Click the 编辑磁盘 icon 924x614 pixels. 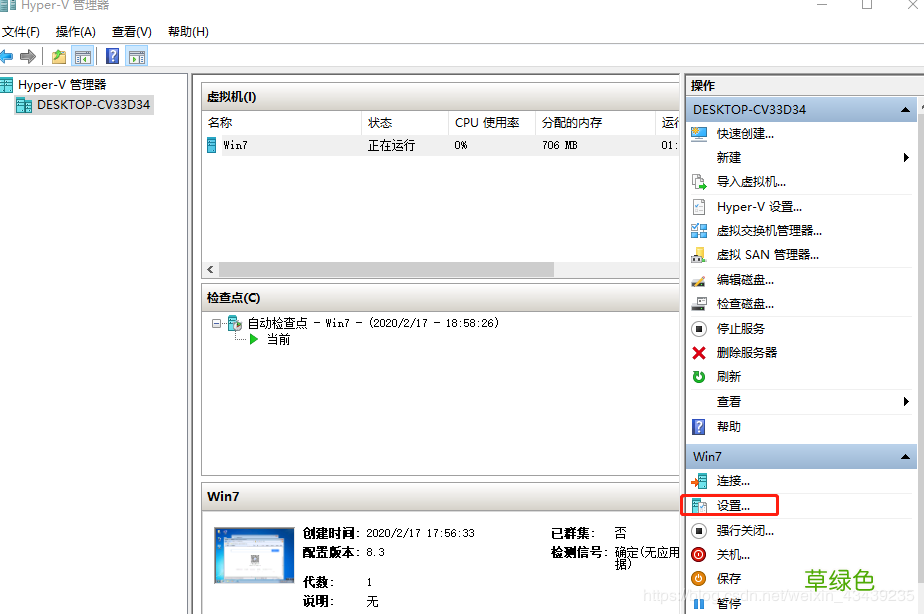click(x=697, y=279)
